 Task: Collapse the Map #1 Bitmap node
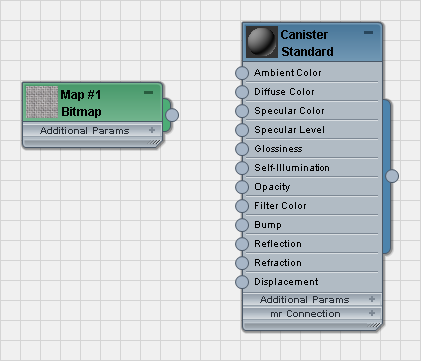[x=148, y=92]
